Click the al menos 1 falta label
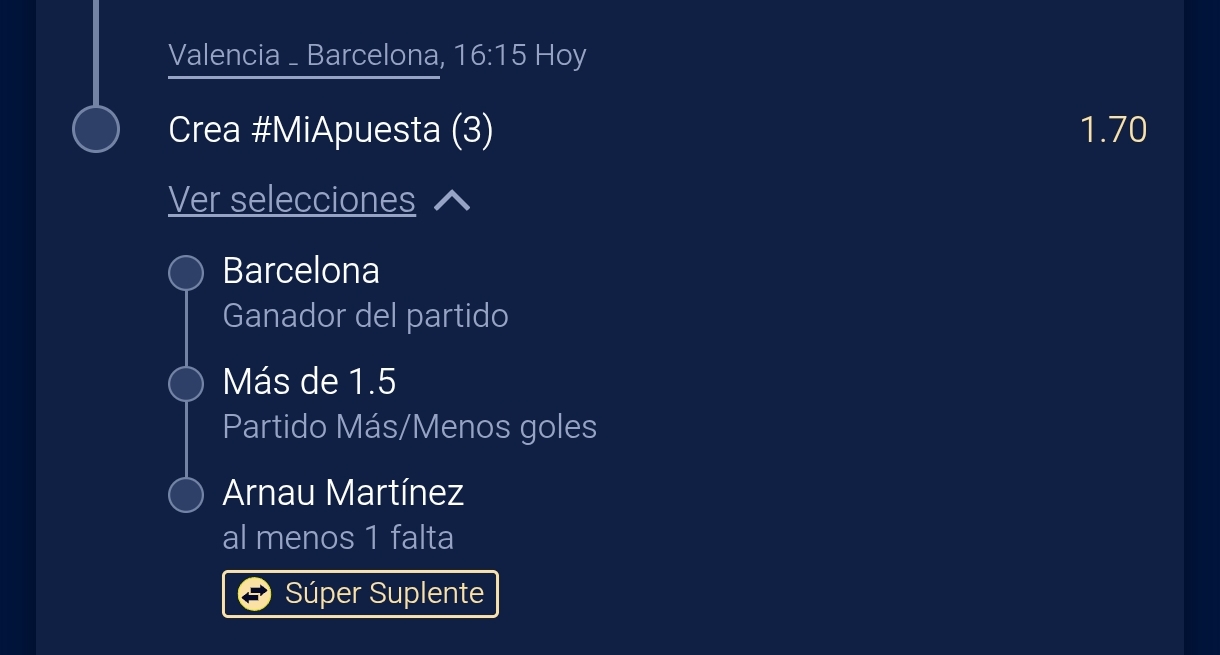The image size is (1220, 655). pos(338,539)
